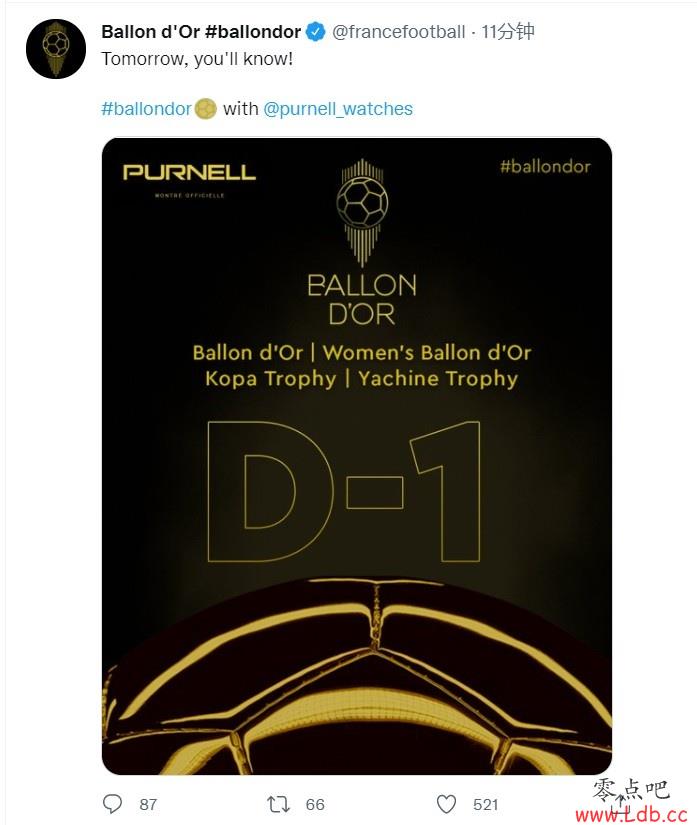
Task: Click the golden ball emoji after hashtag
Action: point(205,109)
